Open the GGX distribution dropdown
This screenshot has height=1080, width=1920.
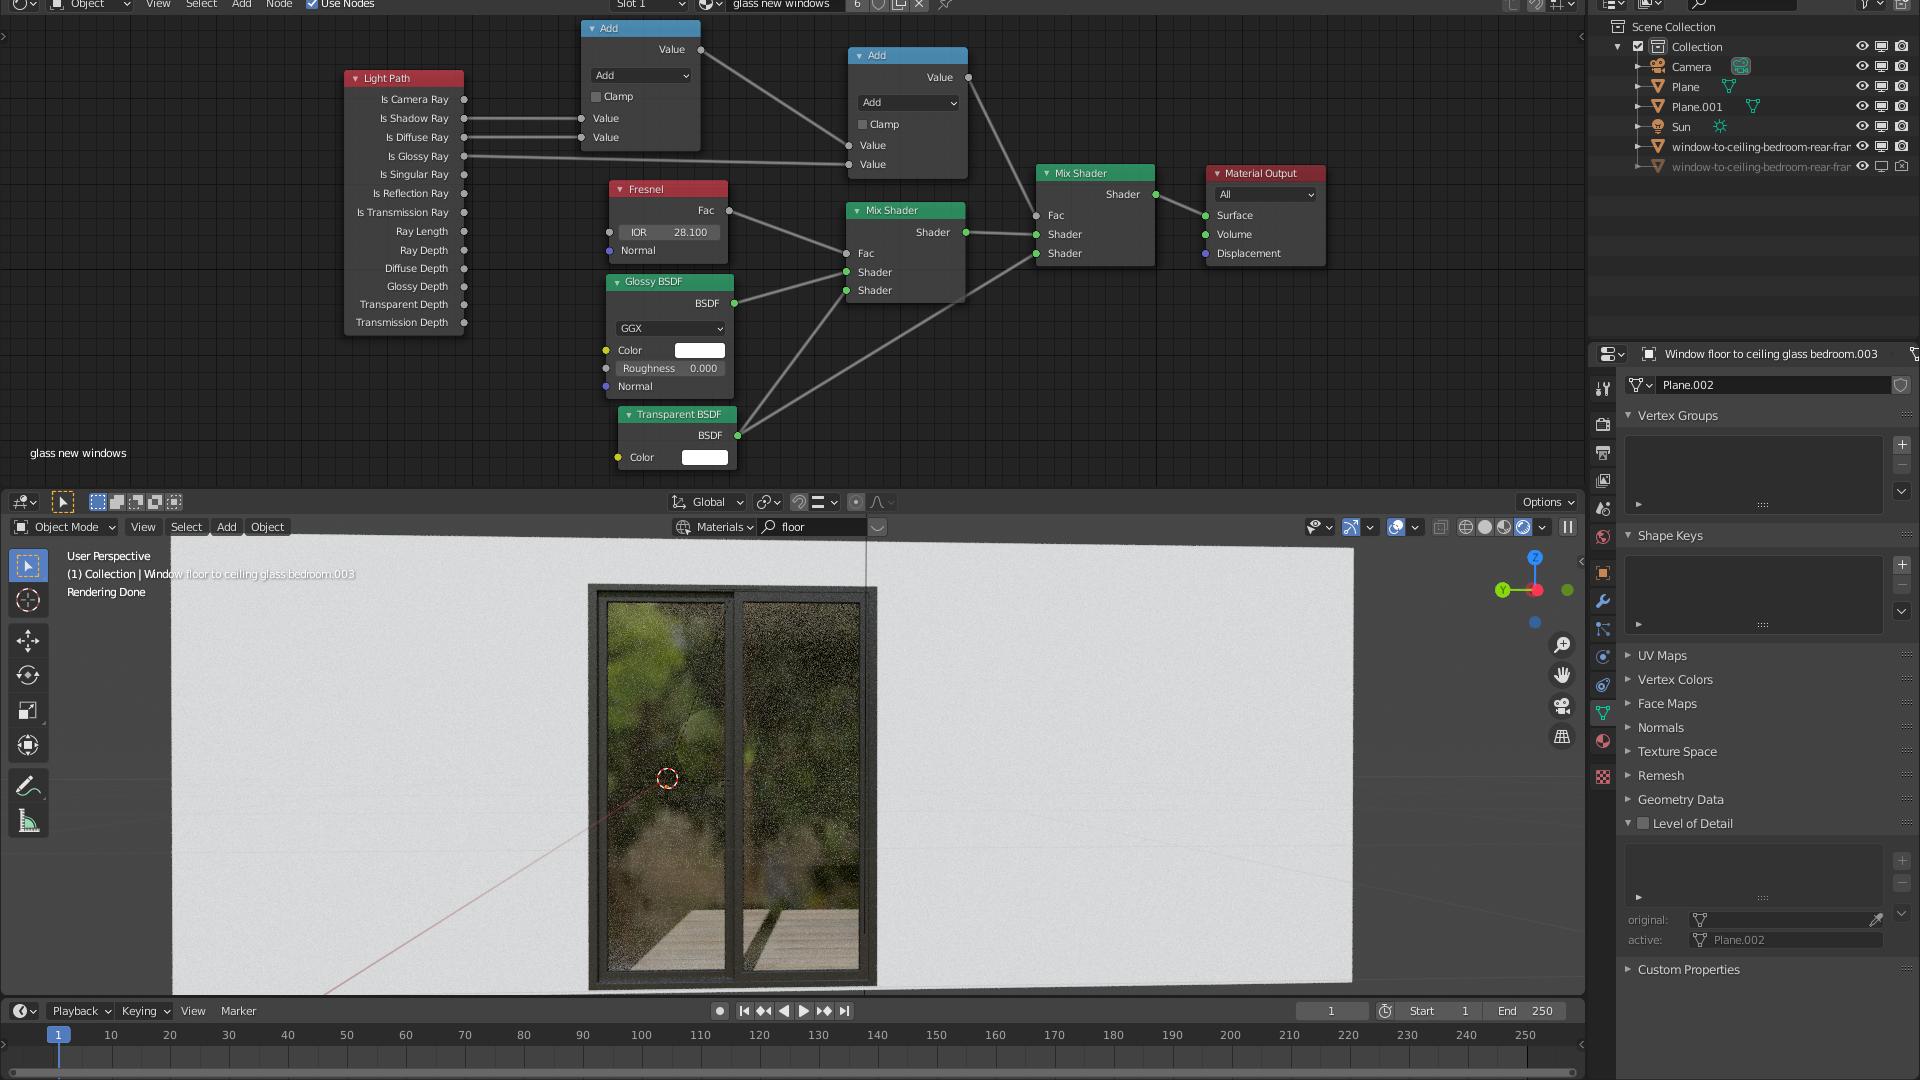670,328
